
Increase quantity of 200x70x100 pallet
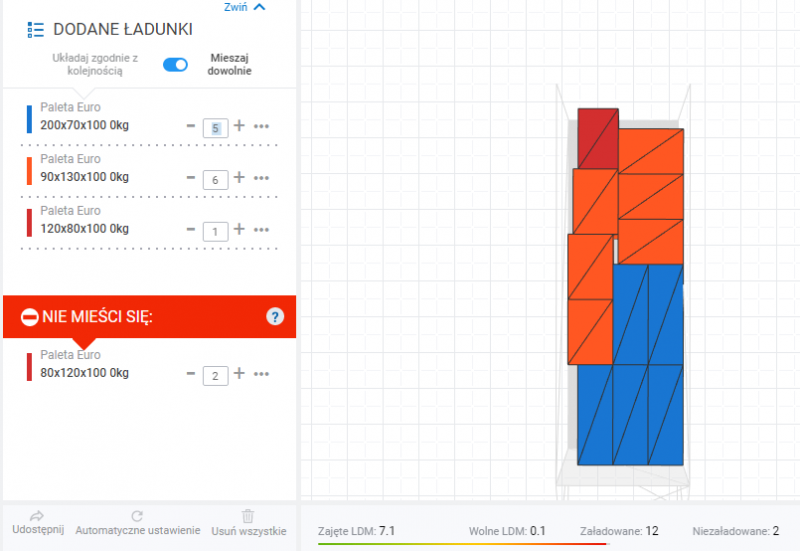point(239,126)
